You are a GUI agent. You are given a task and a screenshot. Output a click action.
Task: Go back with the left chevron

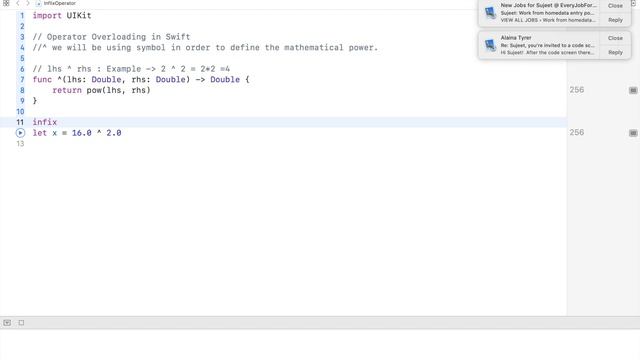tap(18, 3)
